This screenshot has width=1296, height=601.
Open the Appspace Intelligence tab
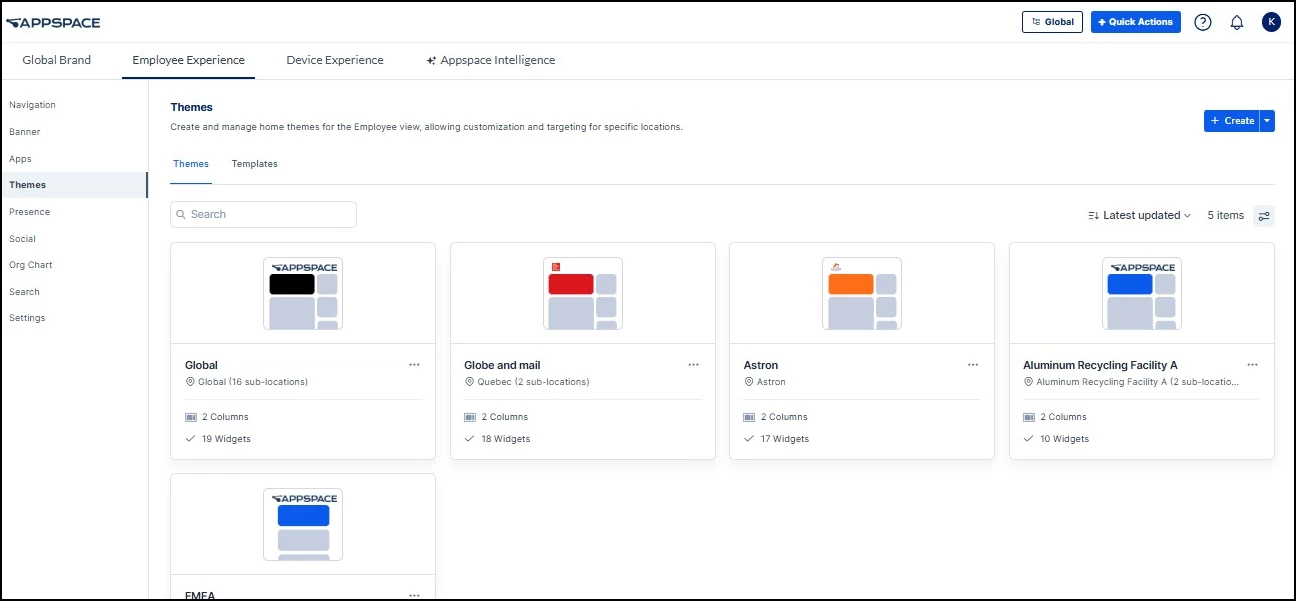pyautogui.click(x=490, y=60)
